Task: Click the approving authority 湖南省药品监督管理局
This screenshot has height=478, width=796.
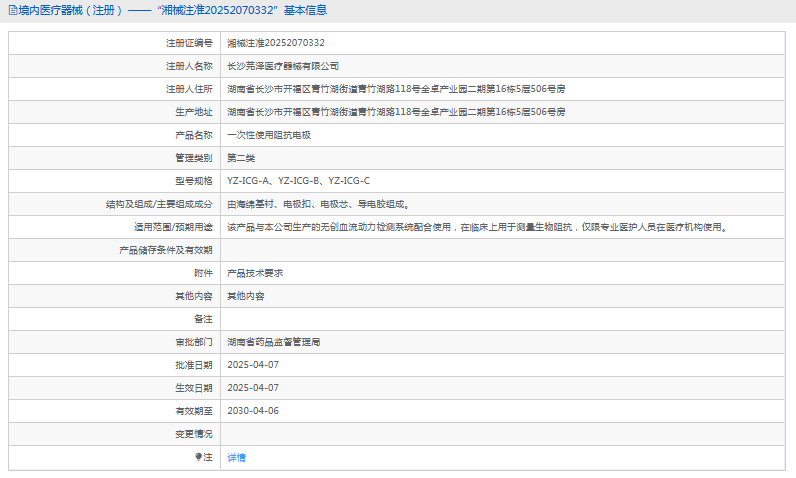Action: tap(274, 342)
